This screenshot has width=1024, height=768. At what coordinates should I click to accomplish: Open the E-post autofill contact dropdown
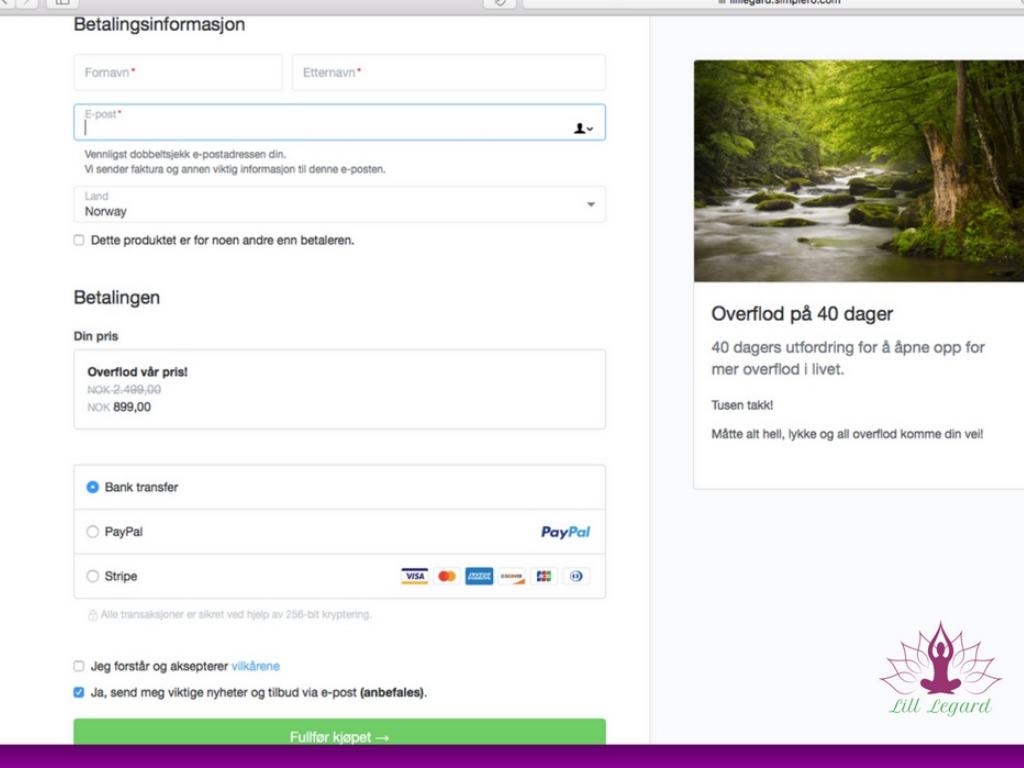tap(583, 128)
